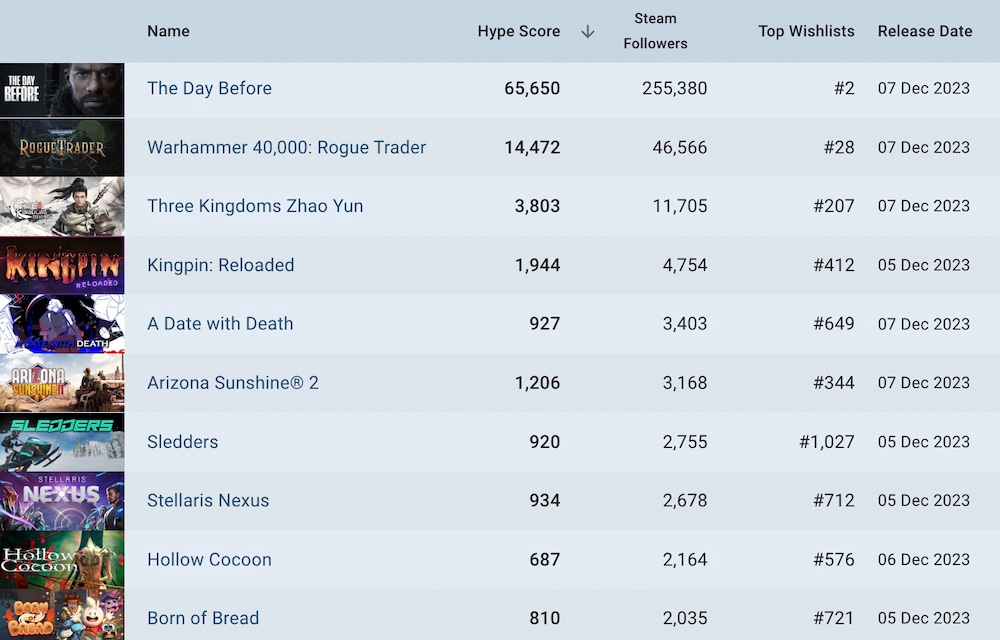Select wishlist rank #344 cell
The width and height of the screenshot is (1000, 640).
click(834, 382)
